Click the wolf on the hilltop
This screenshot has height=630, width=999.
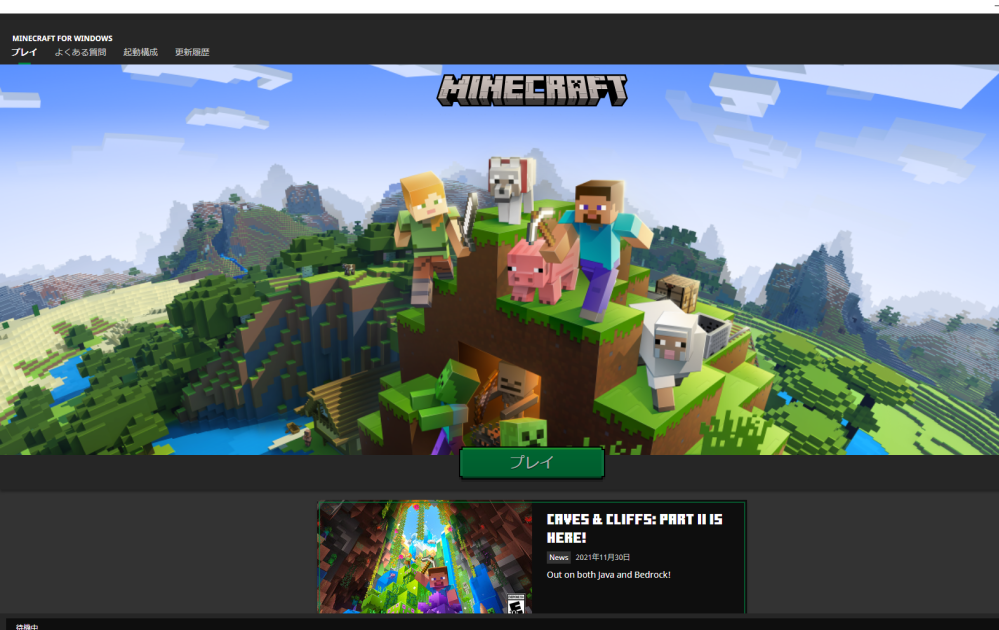click(509, 185)
